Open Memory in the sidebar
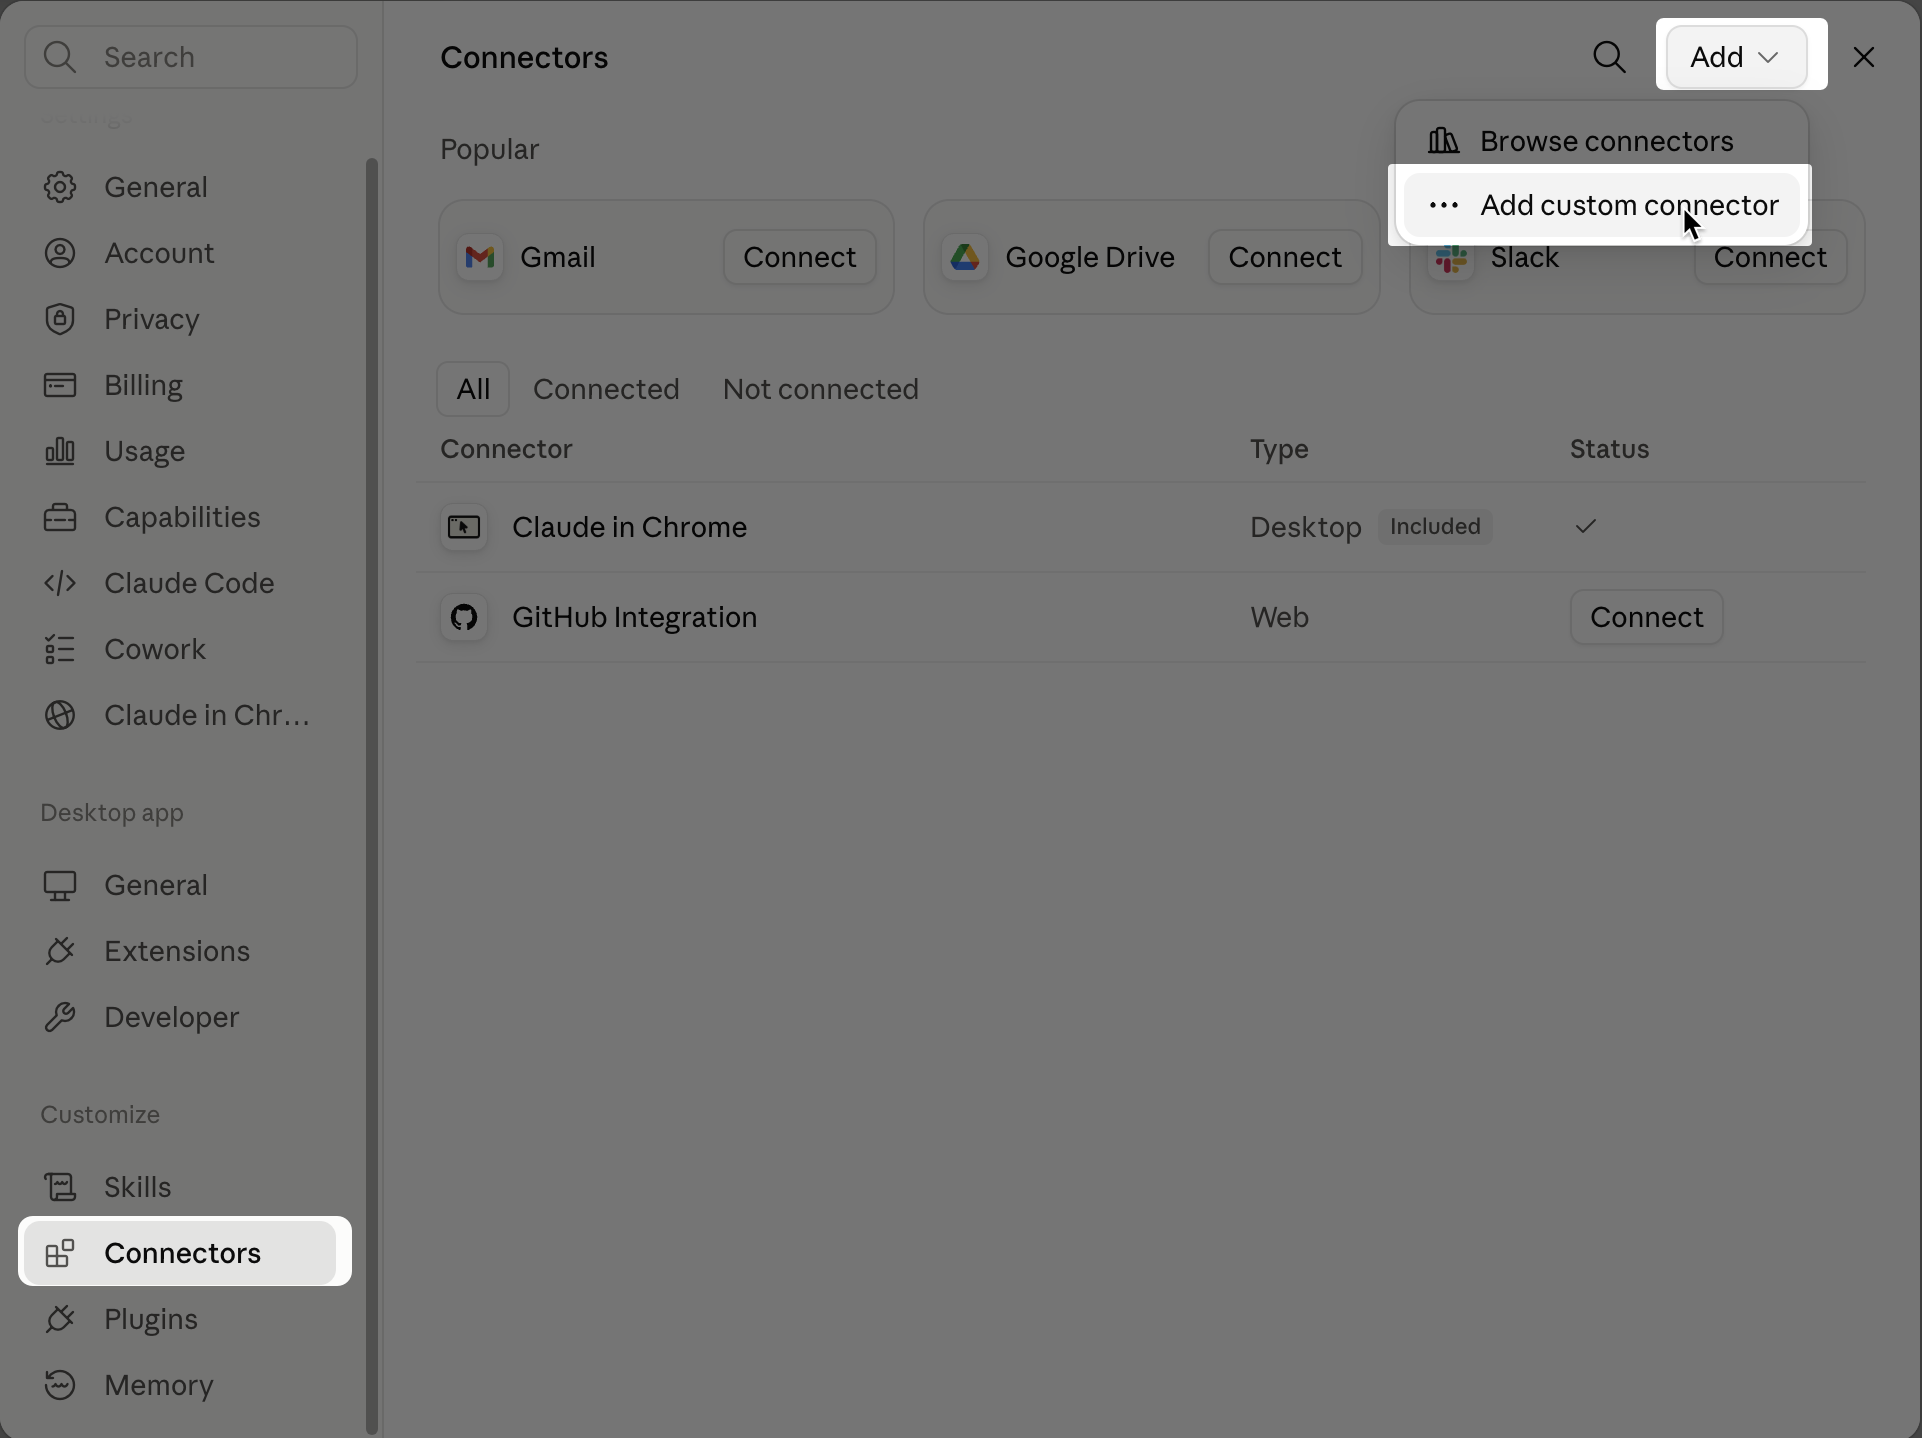Screen dimensions: 1922x1438 tap(178, 1385)
